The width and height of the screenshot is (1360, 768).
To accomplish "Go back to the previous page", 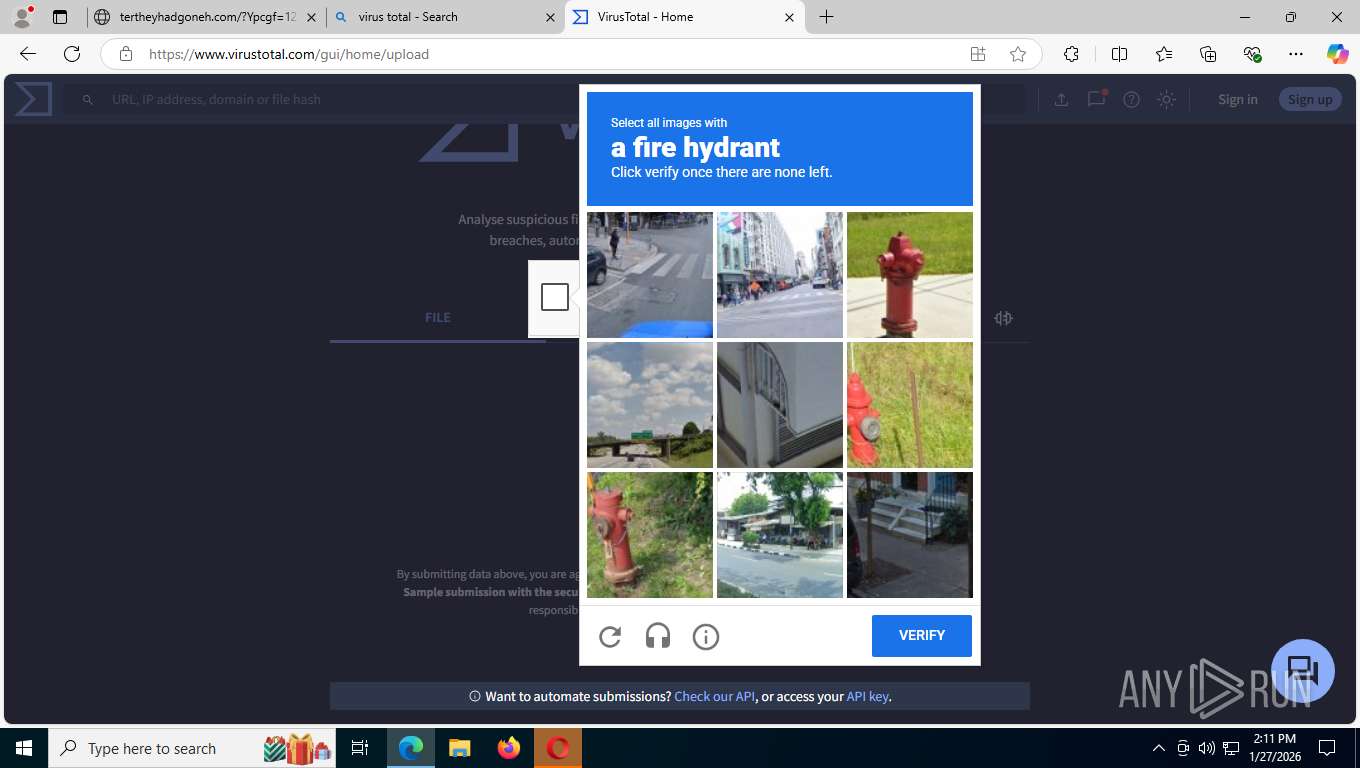I will click(27, 54).
